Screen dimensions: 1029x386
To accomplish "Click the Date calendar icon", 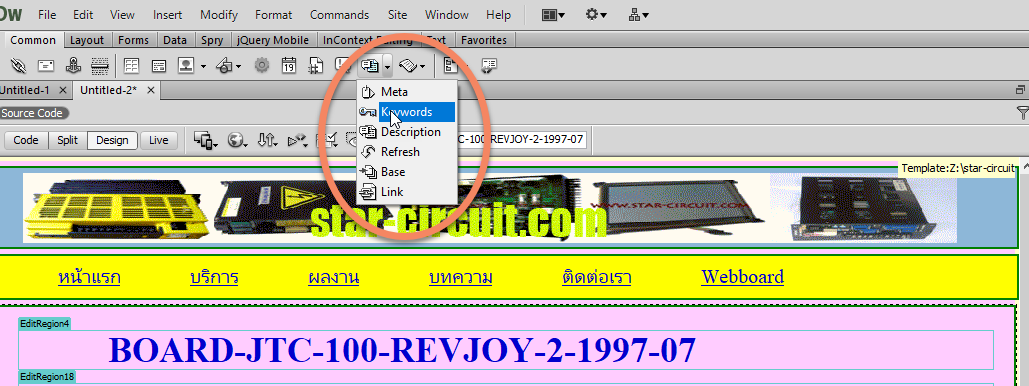I will point(289,65).
